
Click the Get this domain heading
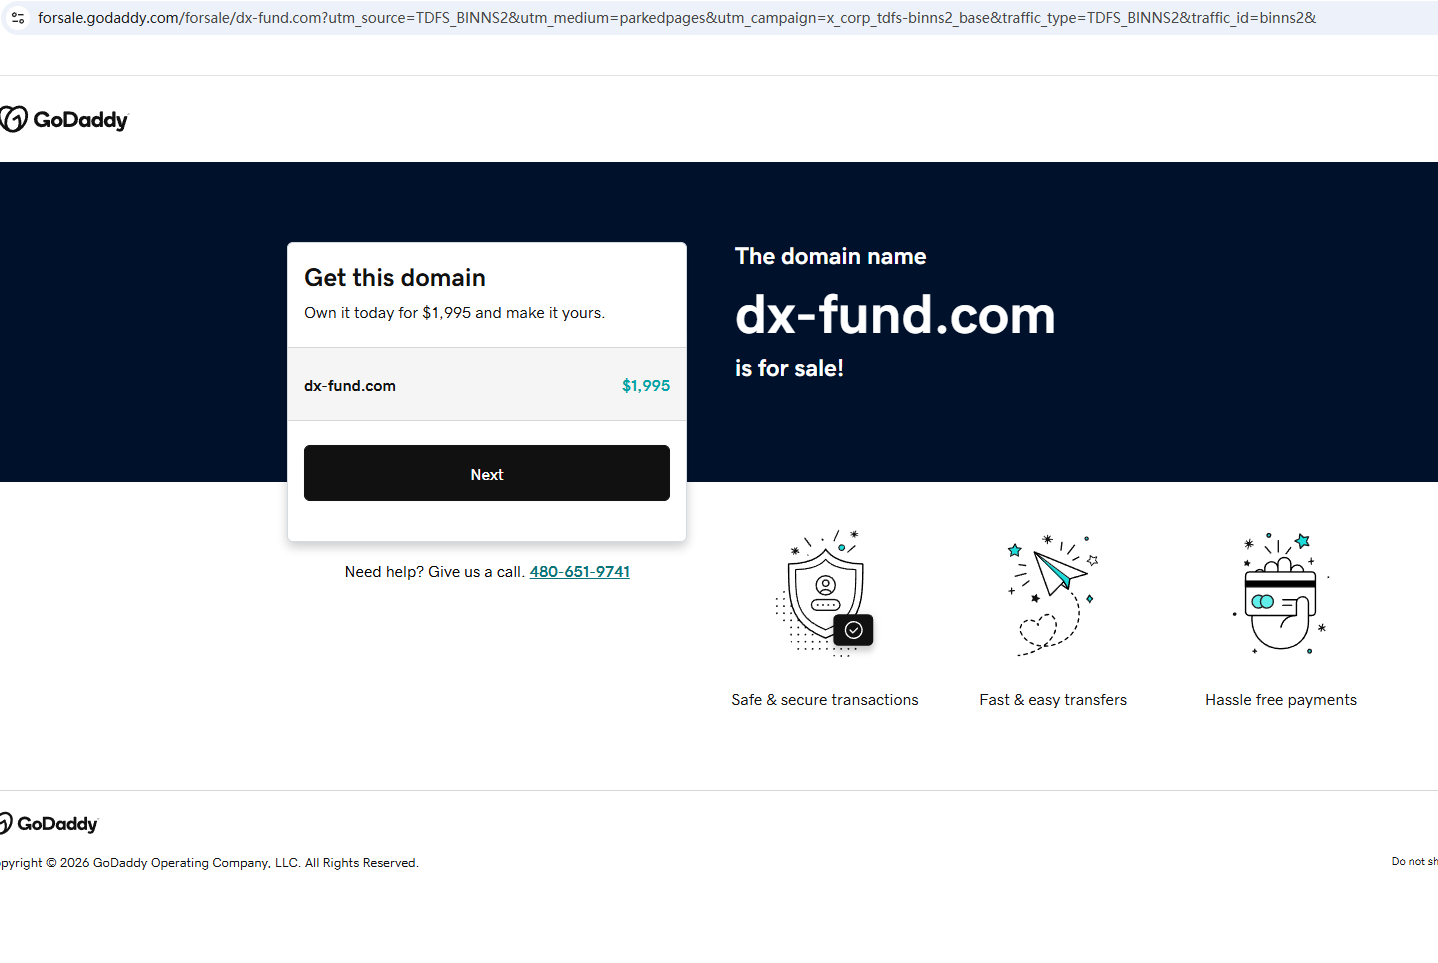pyautogui.click(x=395, y=278)
